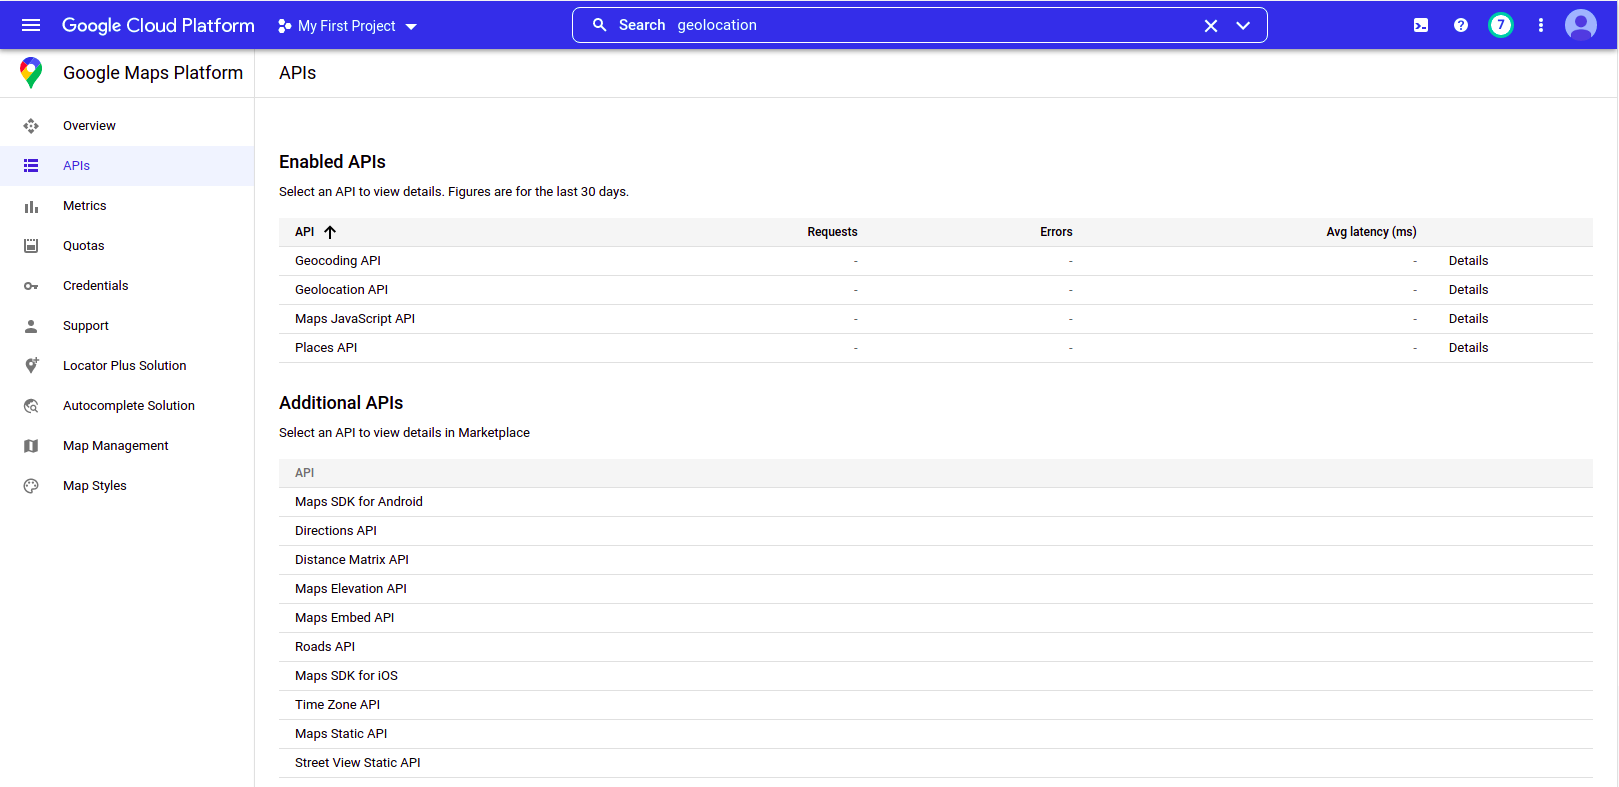Activate Cloud Shell terminal icon
1619x787 pixels.
pyautogui.click(x=1421, y=25)
